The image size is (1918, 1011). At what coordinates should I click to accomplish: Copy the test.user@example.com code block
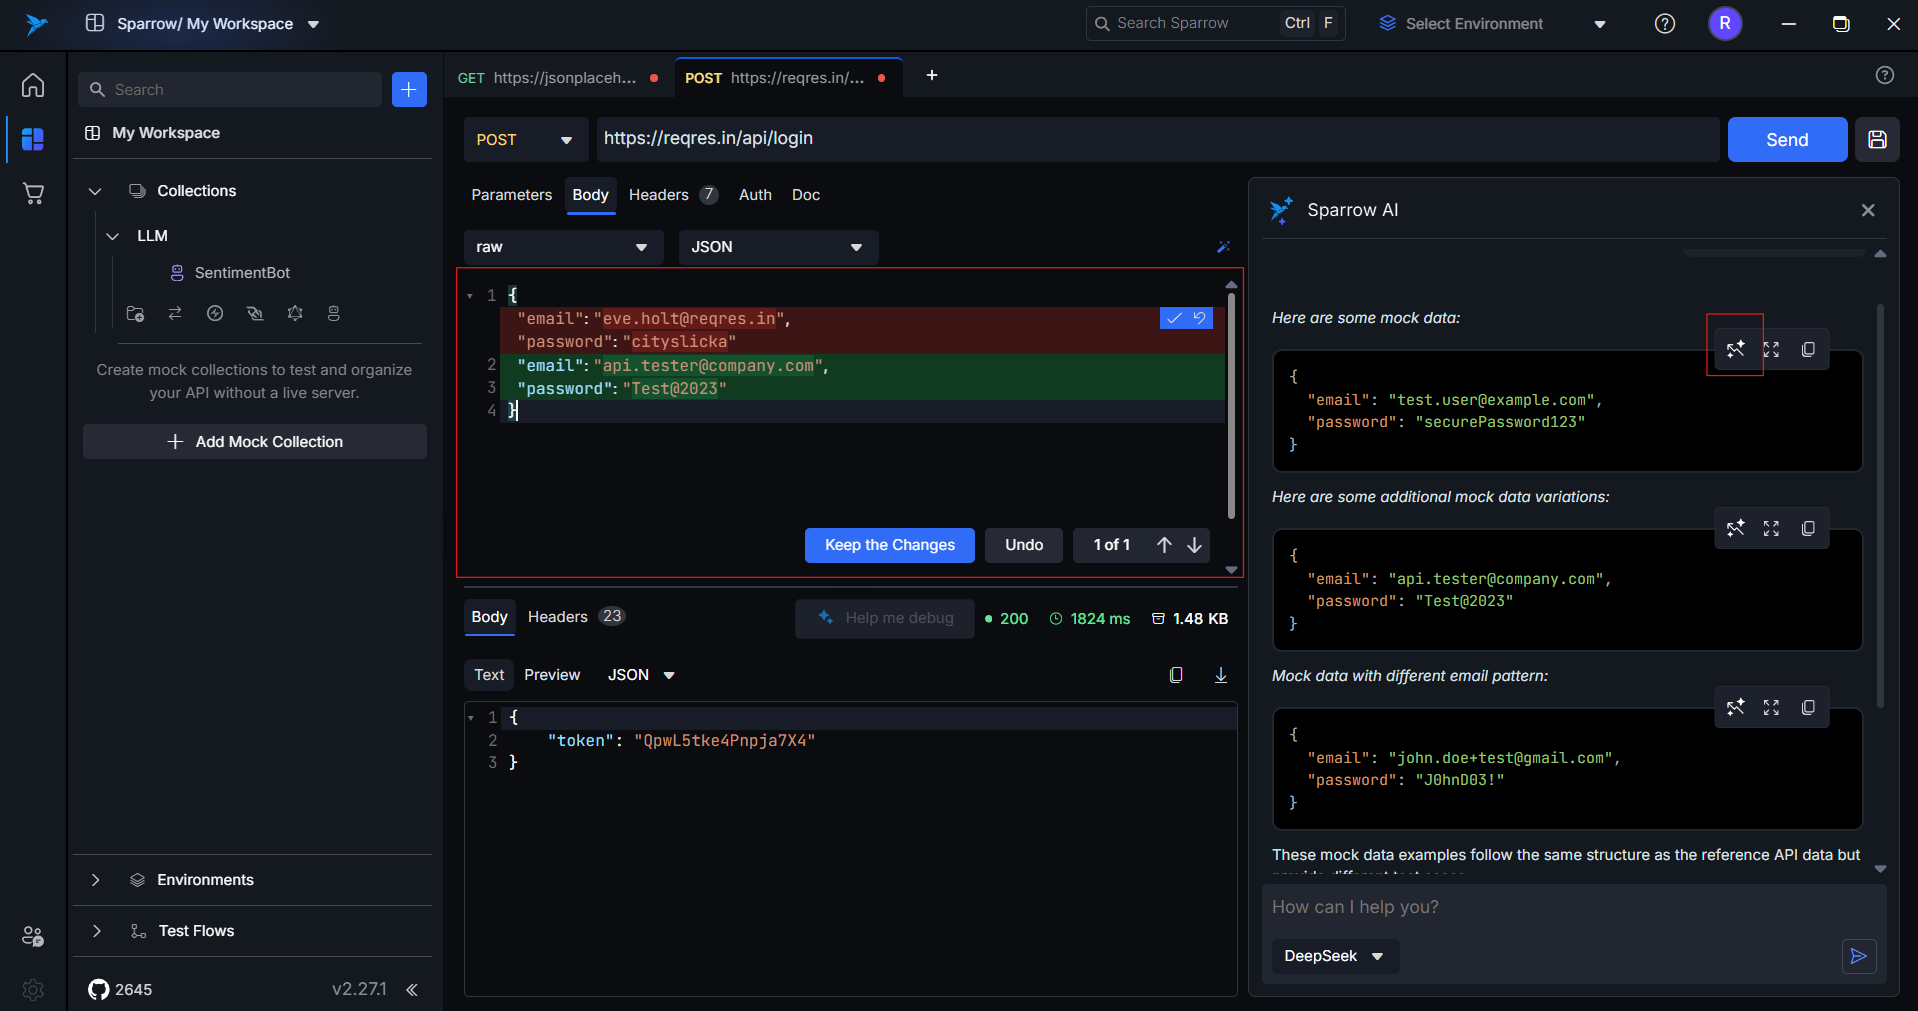1808,349
